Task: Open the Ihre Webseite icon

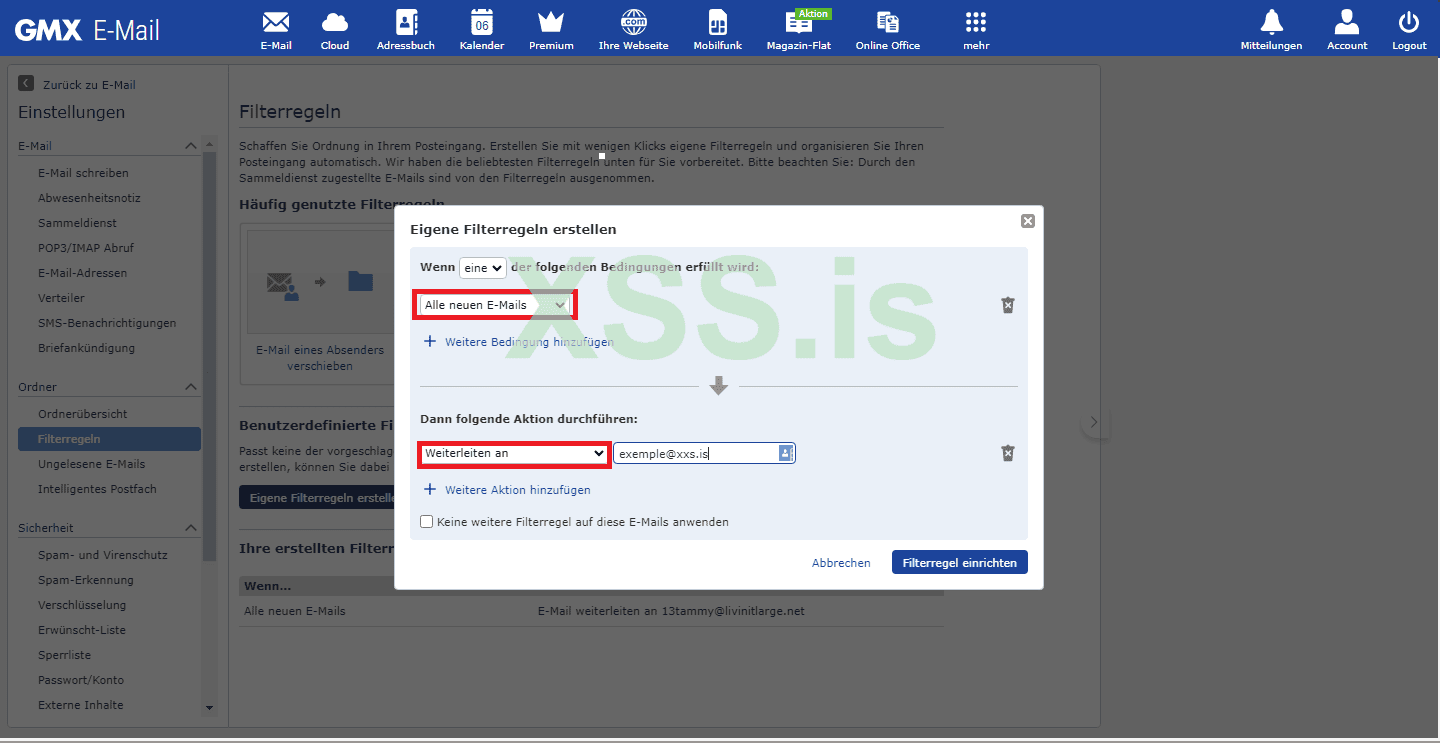Action: 633,30
